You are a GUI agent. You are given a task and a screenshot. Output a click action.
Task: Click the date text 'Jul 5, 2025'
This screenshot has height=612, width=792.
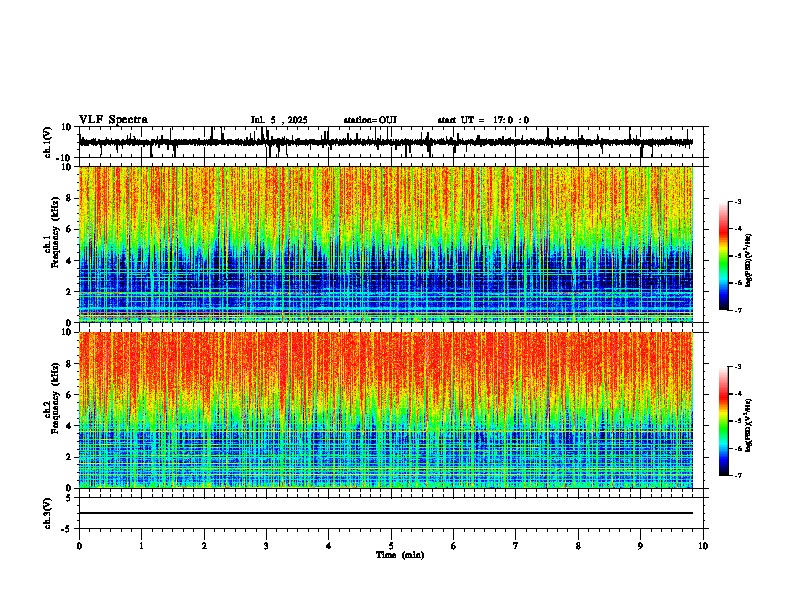pyautogui.click(x=279, y=120)
